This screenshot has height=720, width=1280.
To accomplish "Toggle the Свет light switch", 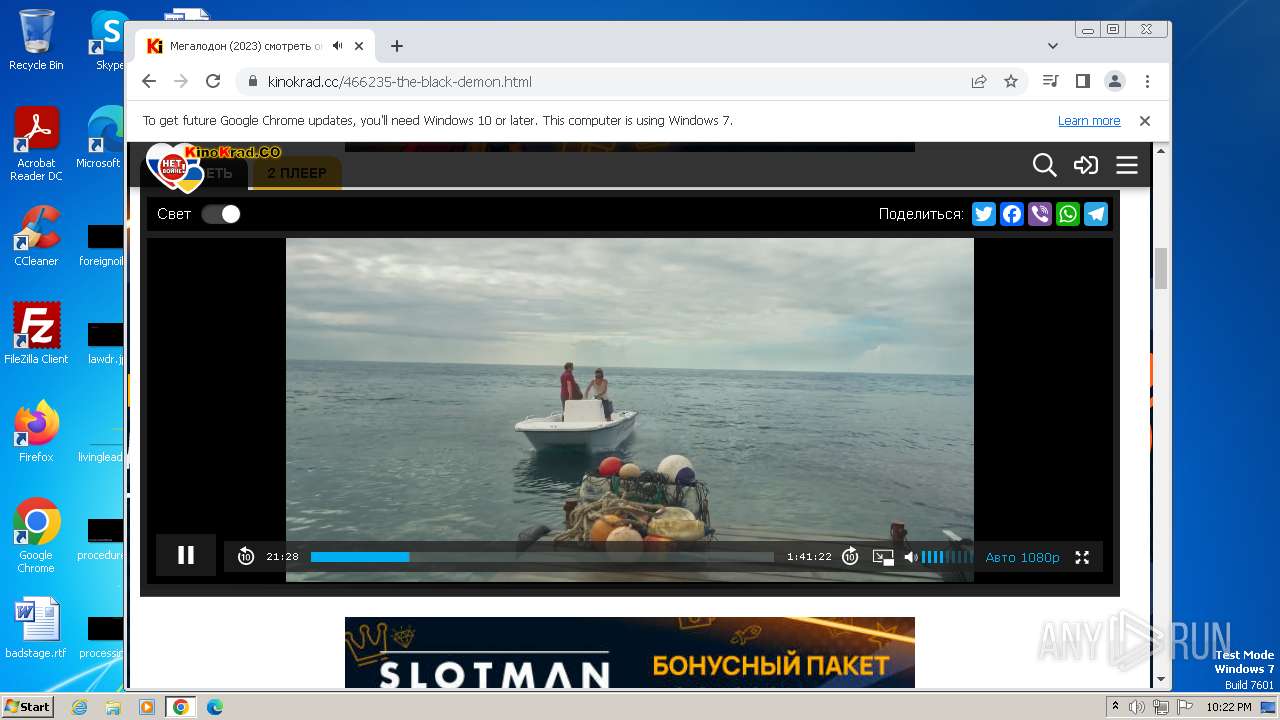I will click(221, 214).
